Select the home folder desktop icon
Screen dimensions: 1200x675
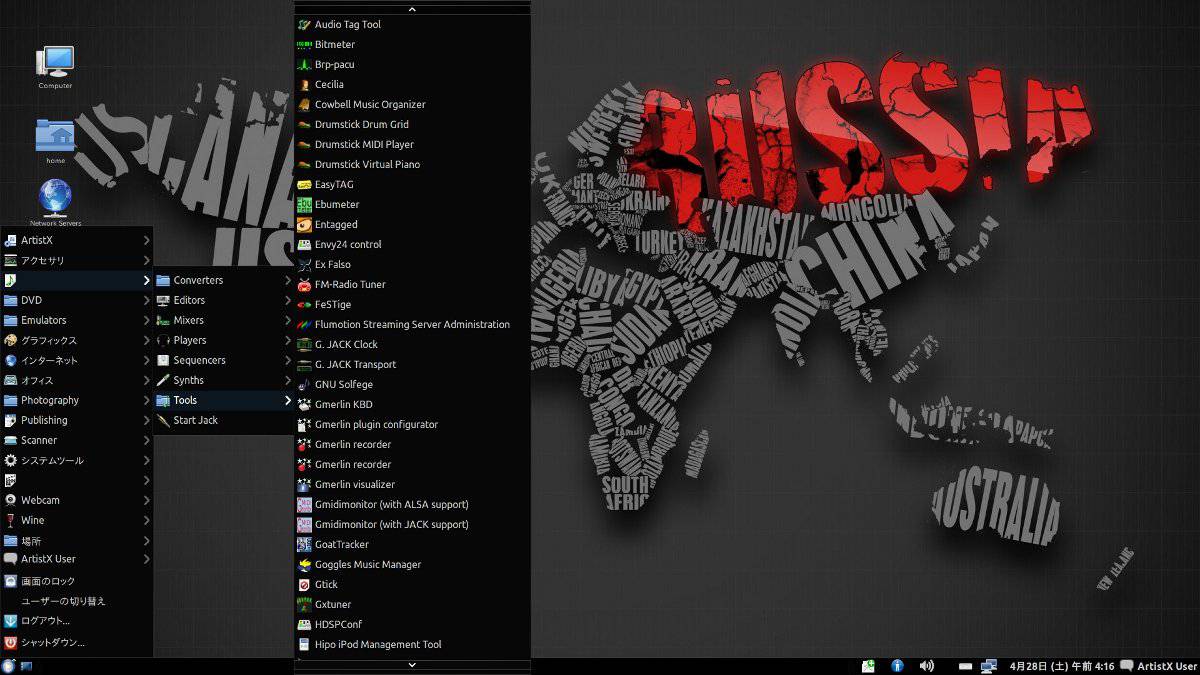pos(55,135)
